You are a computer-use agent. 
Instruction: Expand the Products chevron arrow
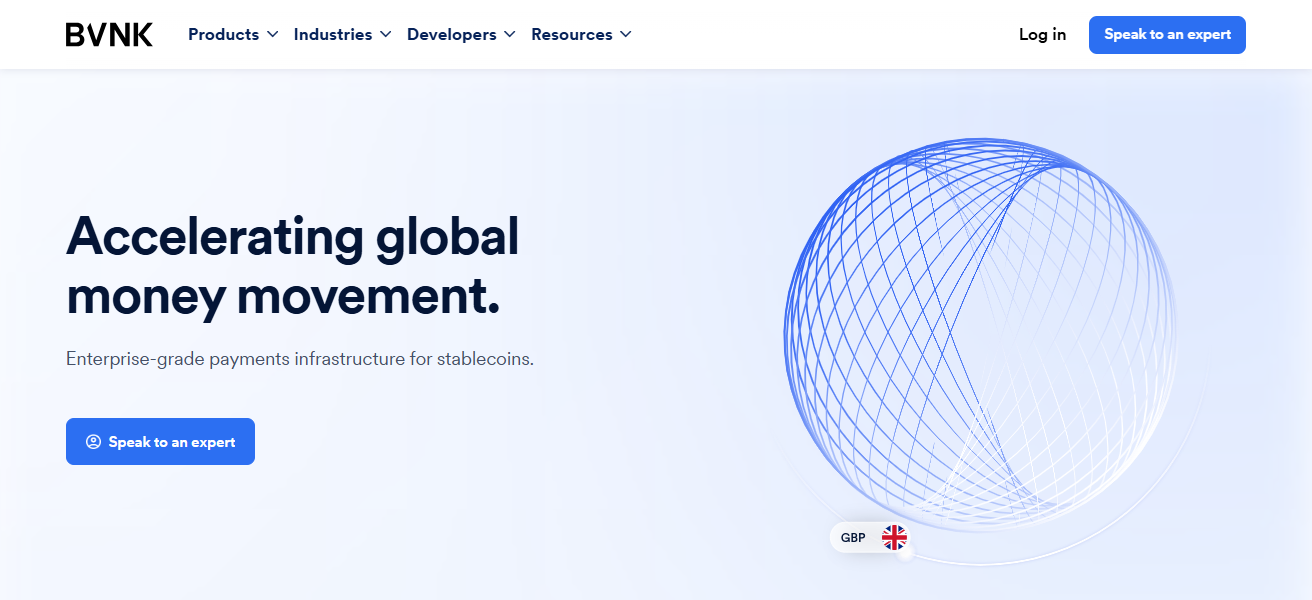coord(271,35)
